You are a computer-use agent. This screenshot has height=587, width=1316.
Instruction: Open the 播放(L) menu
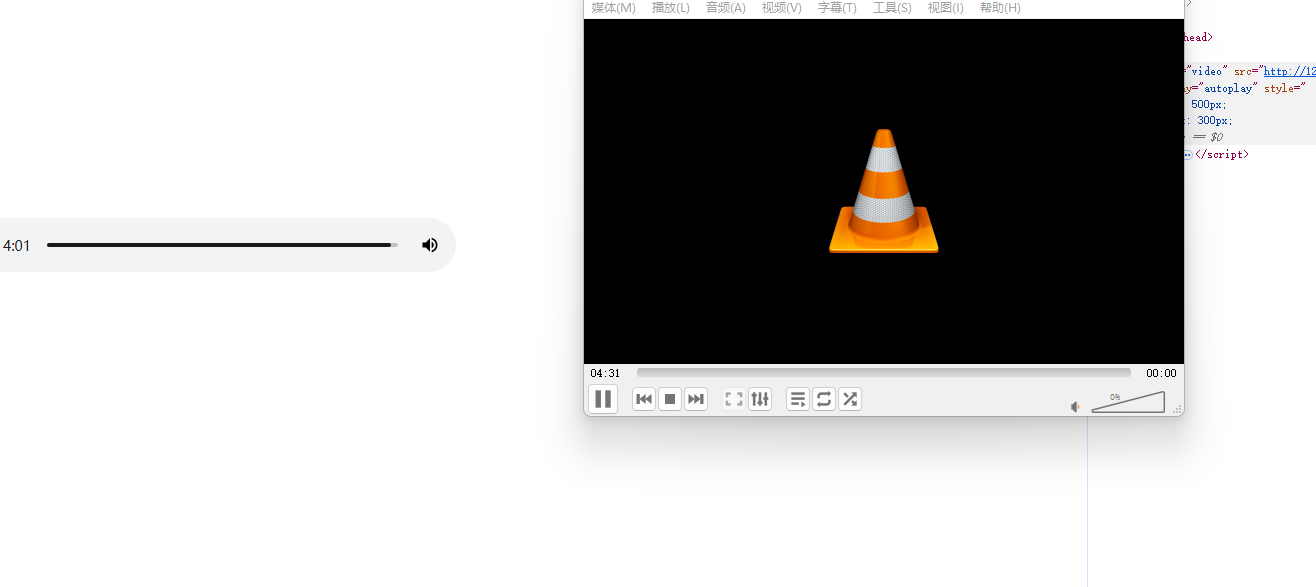click(x=670, y=8)
